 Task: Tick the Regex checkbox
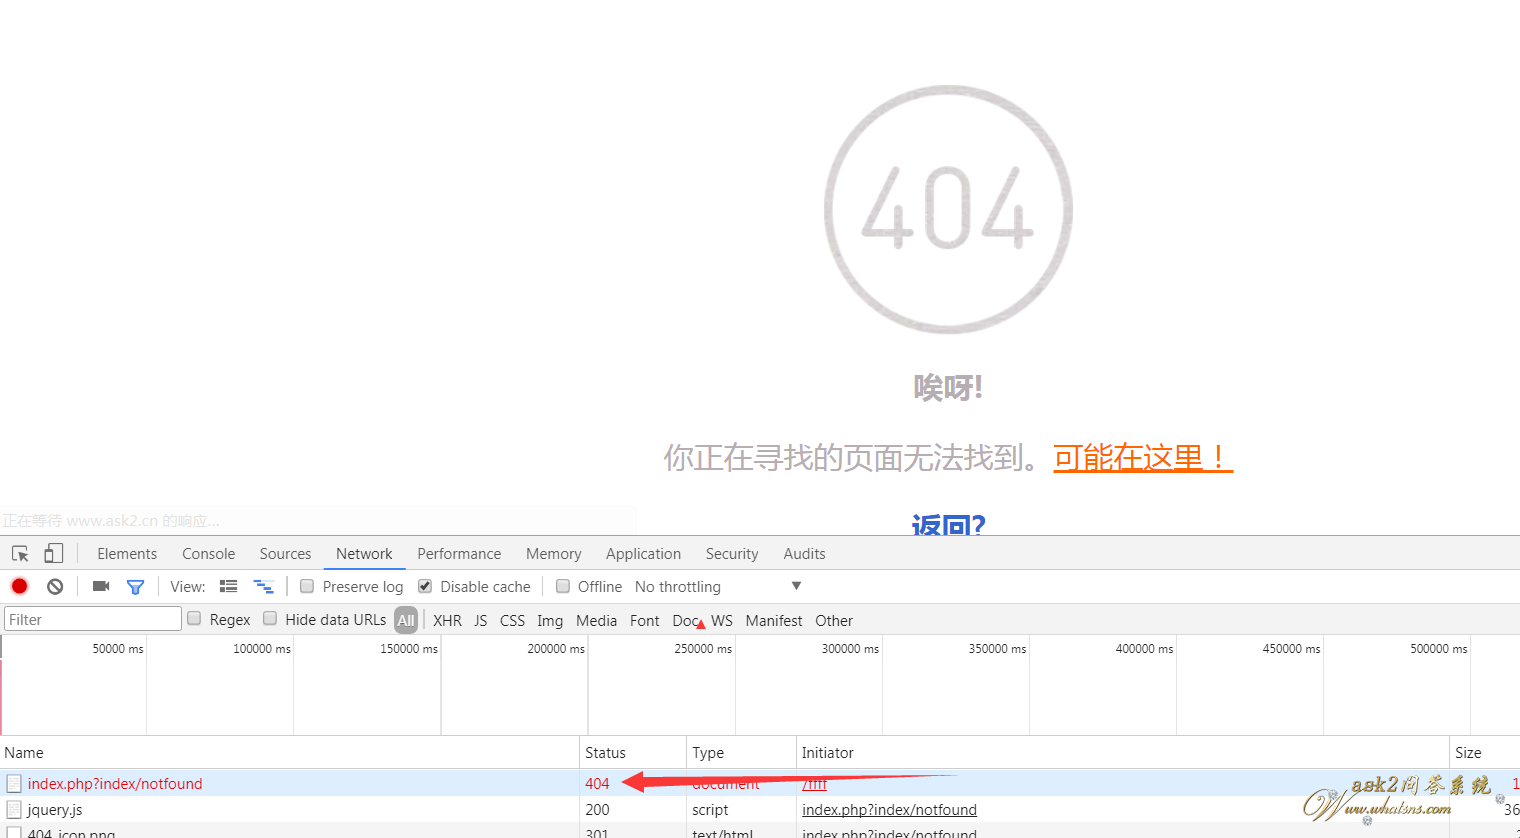tap(195, 619)
